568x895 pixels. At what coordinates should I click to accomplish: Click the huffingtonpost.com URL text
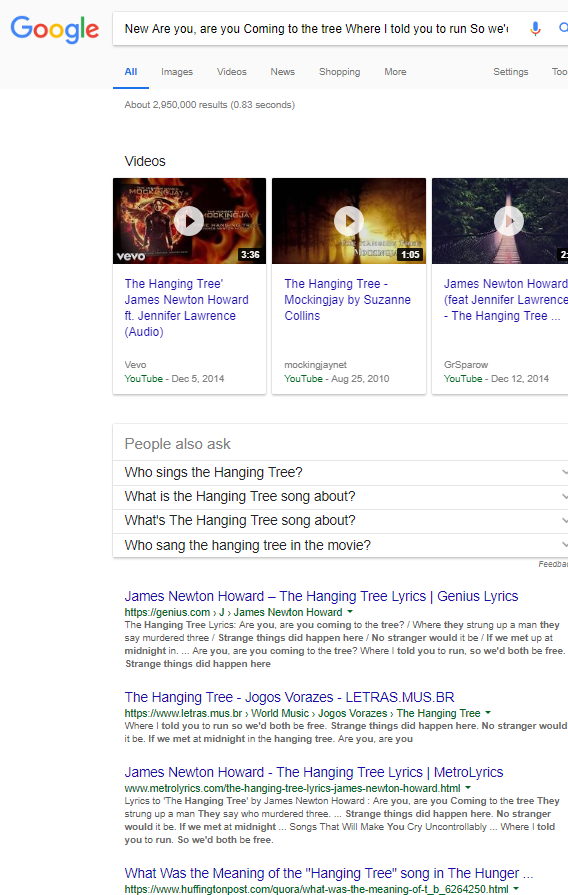(x=316, y=889)
